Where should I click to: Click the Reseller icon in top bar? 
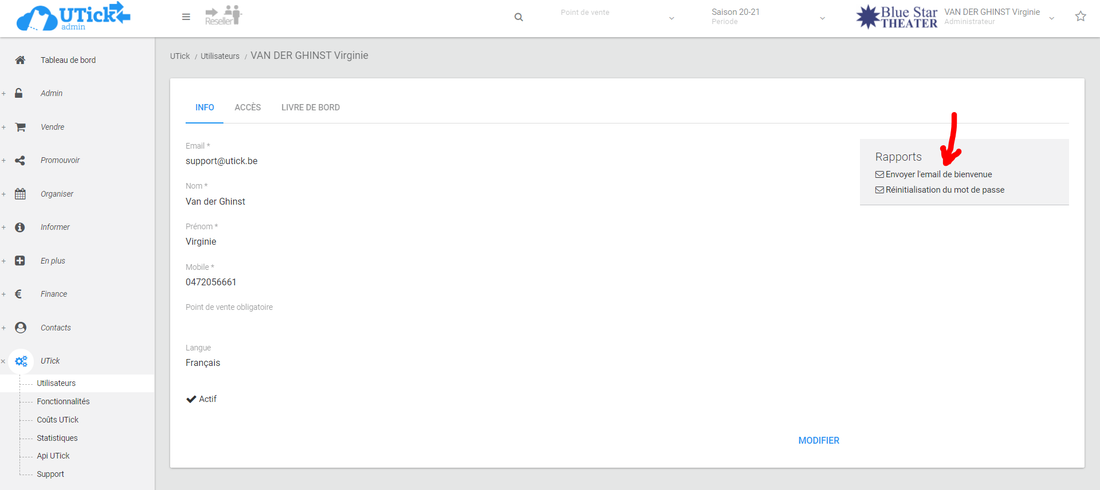223,16
